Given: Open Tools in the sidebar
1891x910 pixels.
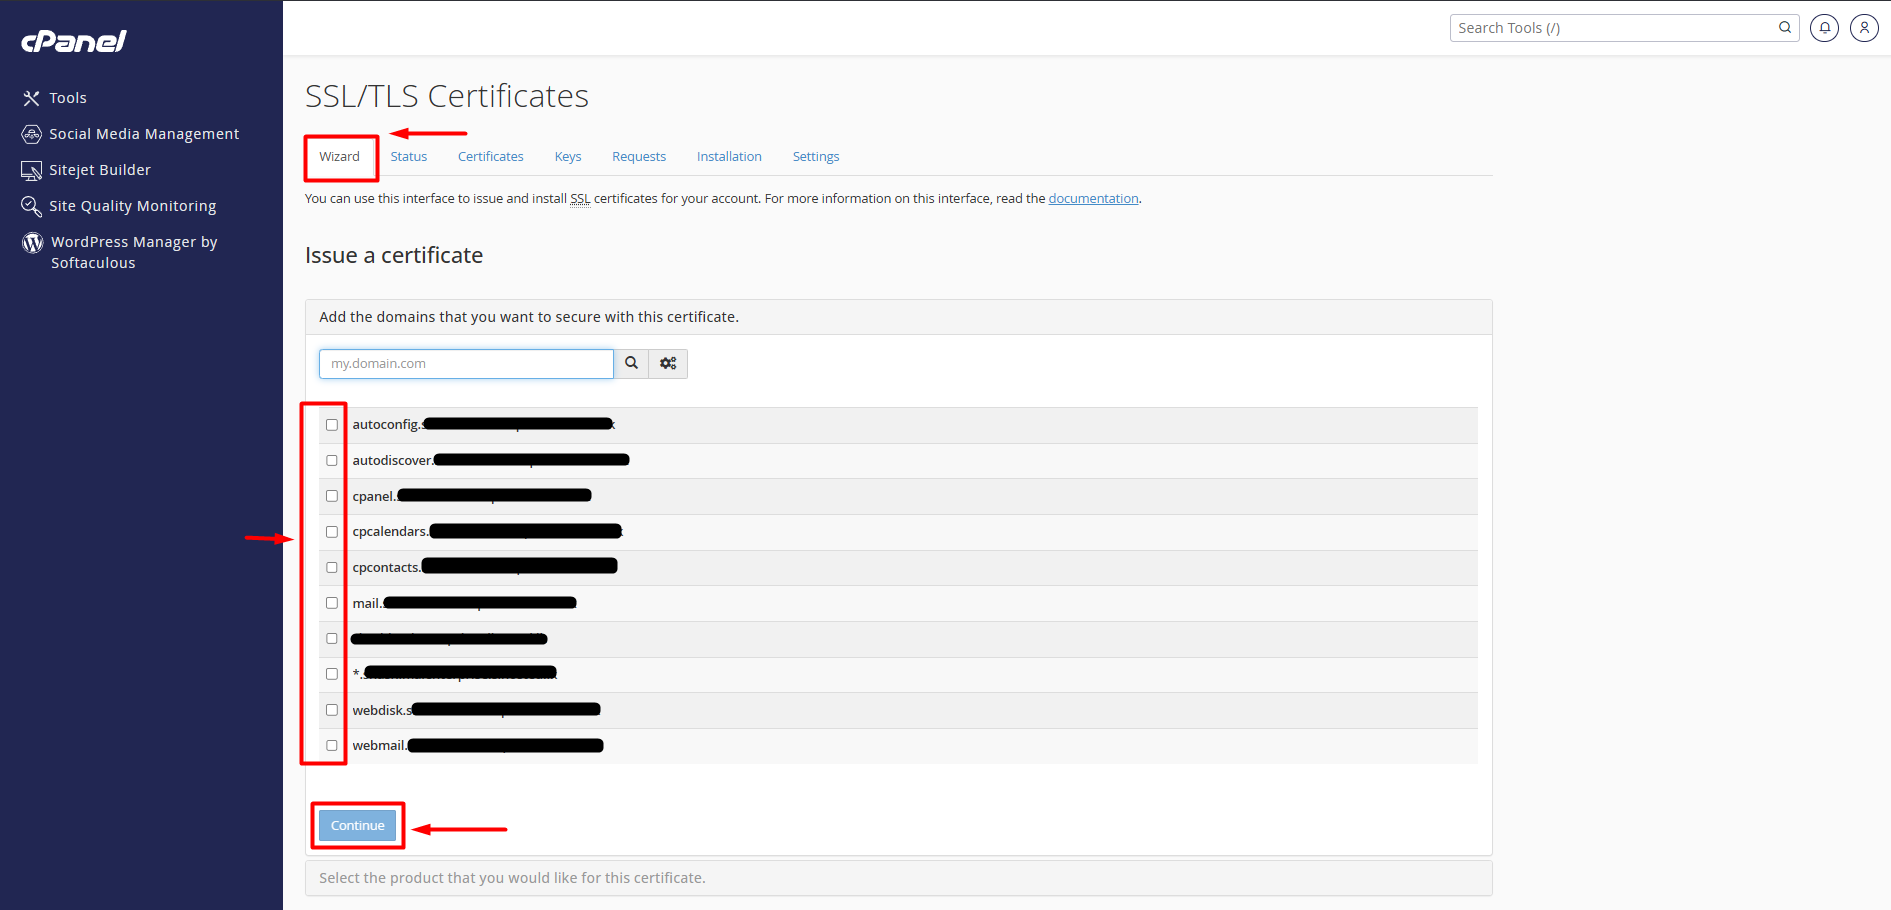Looking at the screenshot, I should (x=68, y=98).
